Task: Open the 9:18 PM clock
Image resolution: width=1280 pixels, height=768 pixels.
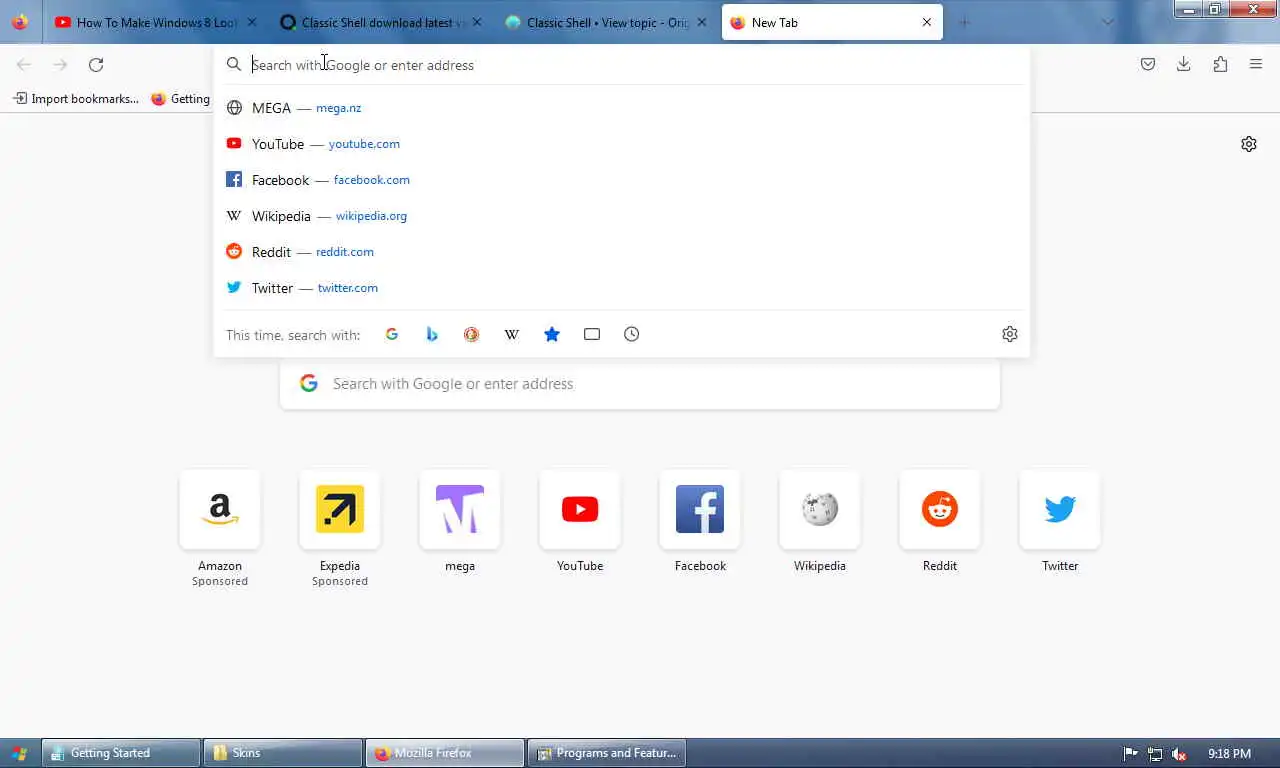Action: [1229, 754]
